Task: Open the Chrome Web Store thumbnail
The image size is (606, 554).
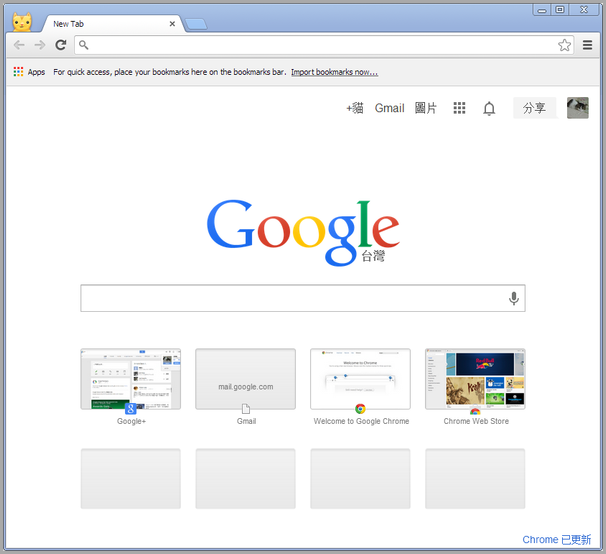Action: coord(475,379)
